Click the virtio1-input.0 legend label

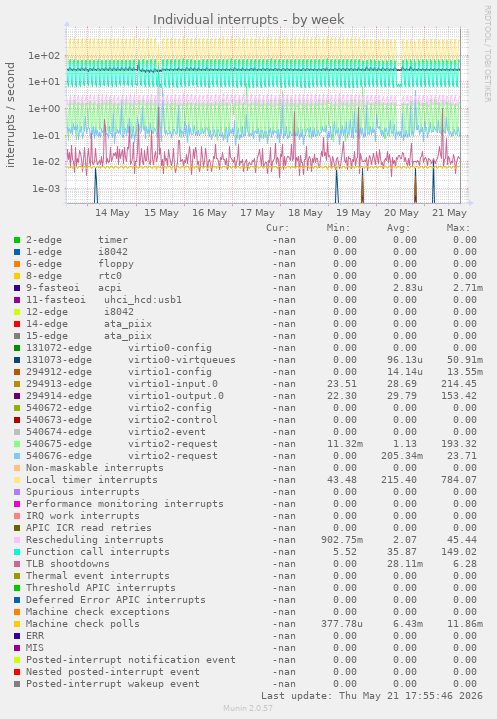173,384
